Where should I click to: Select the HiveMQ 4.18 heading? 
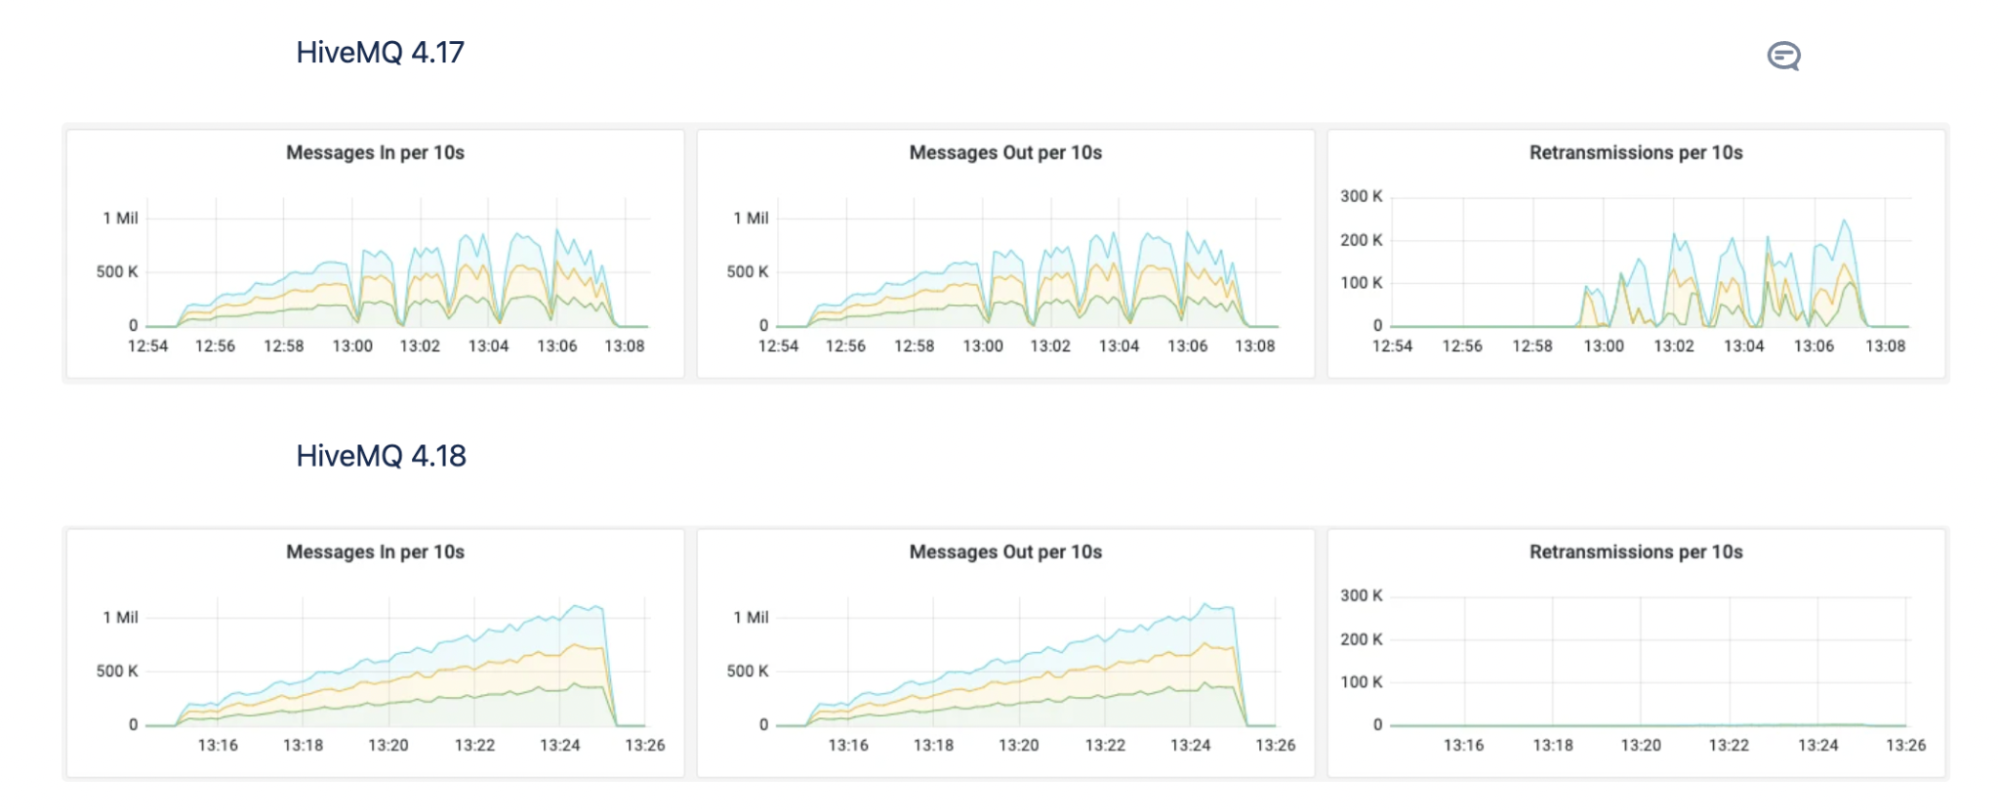pyautogui.click(x=381, y=456)
